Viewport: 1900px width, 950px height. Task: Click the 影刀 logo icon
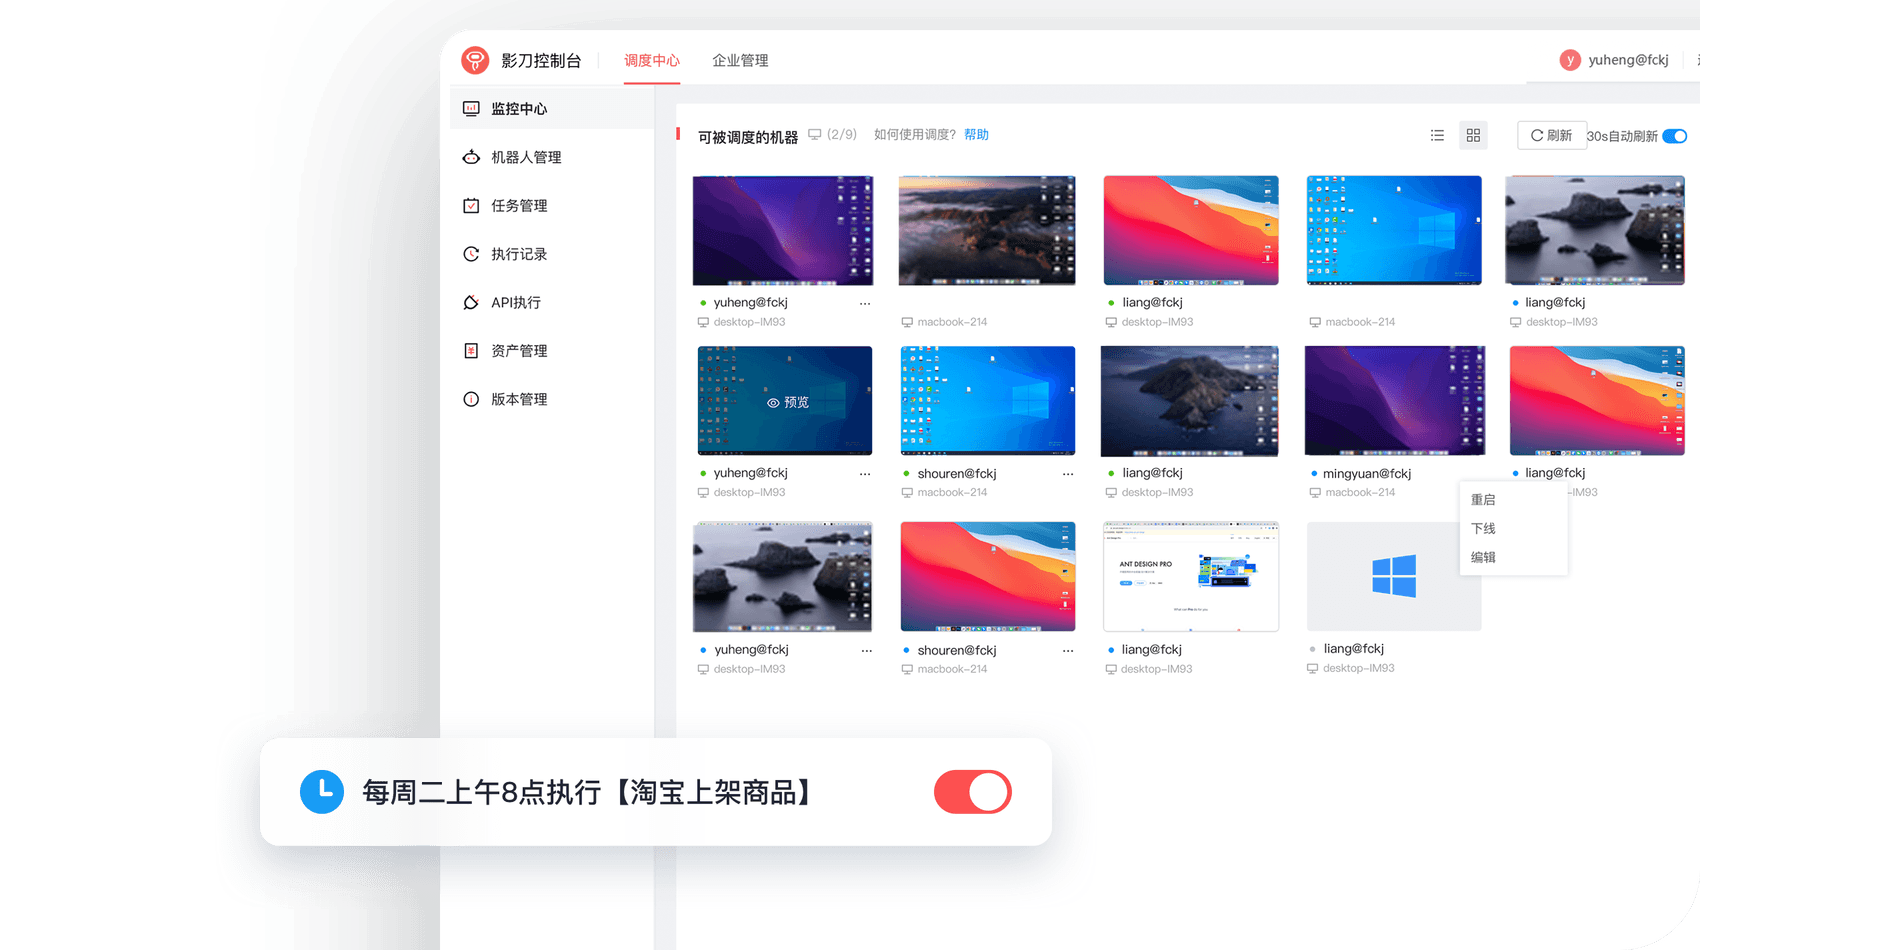tap(475, 60)
